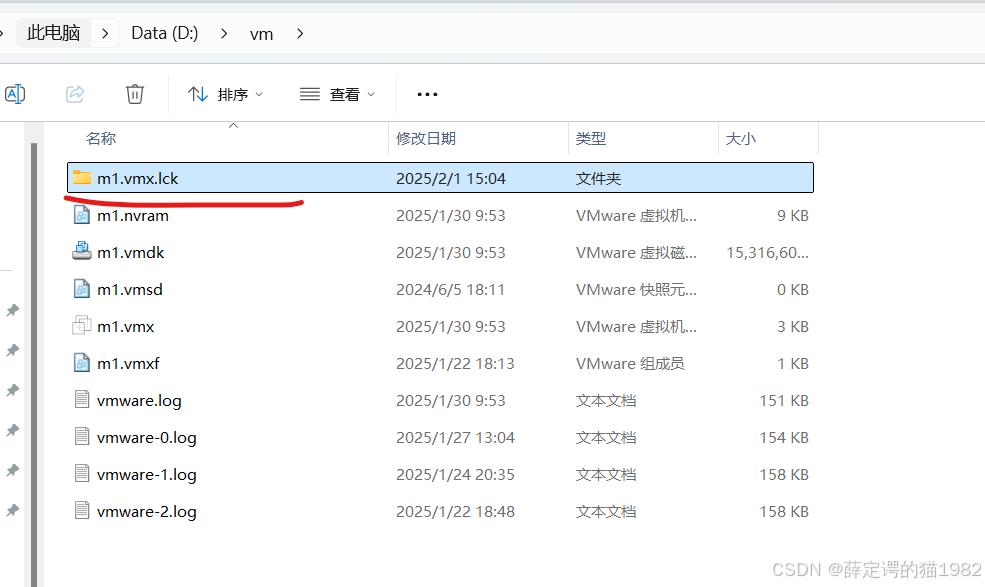
Task: Open the 排序 sort dropdown
Action: pyautogui.click(x=225, y=94)
